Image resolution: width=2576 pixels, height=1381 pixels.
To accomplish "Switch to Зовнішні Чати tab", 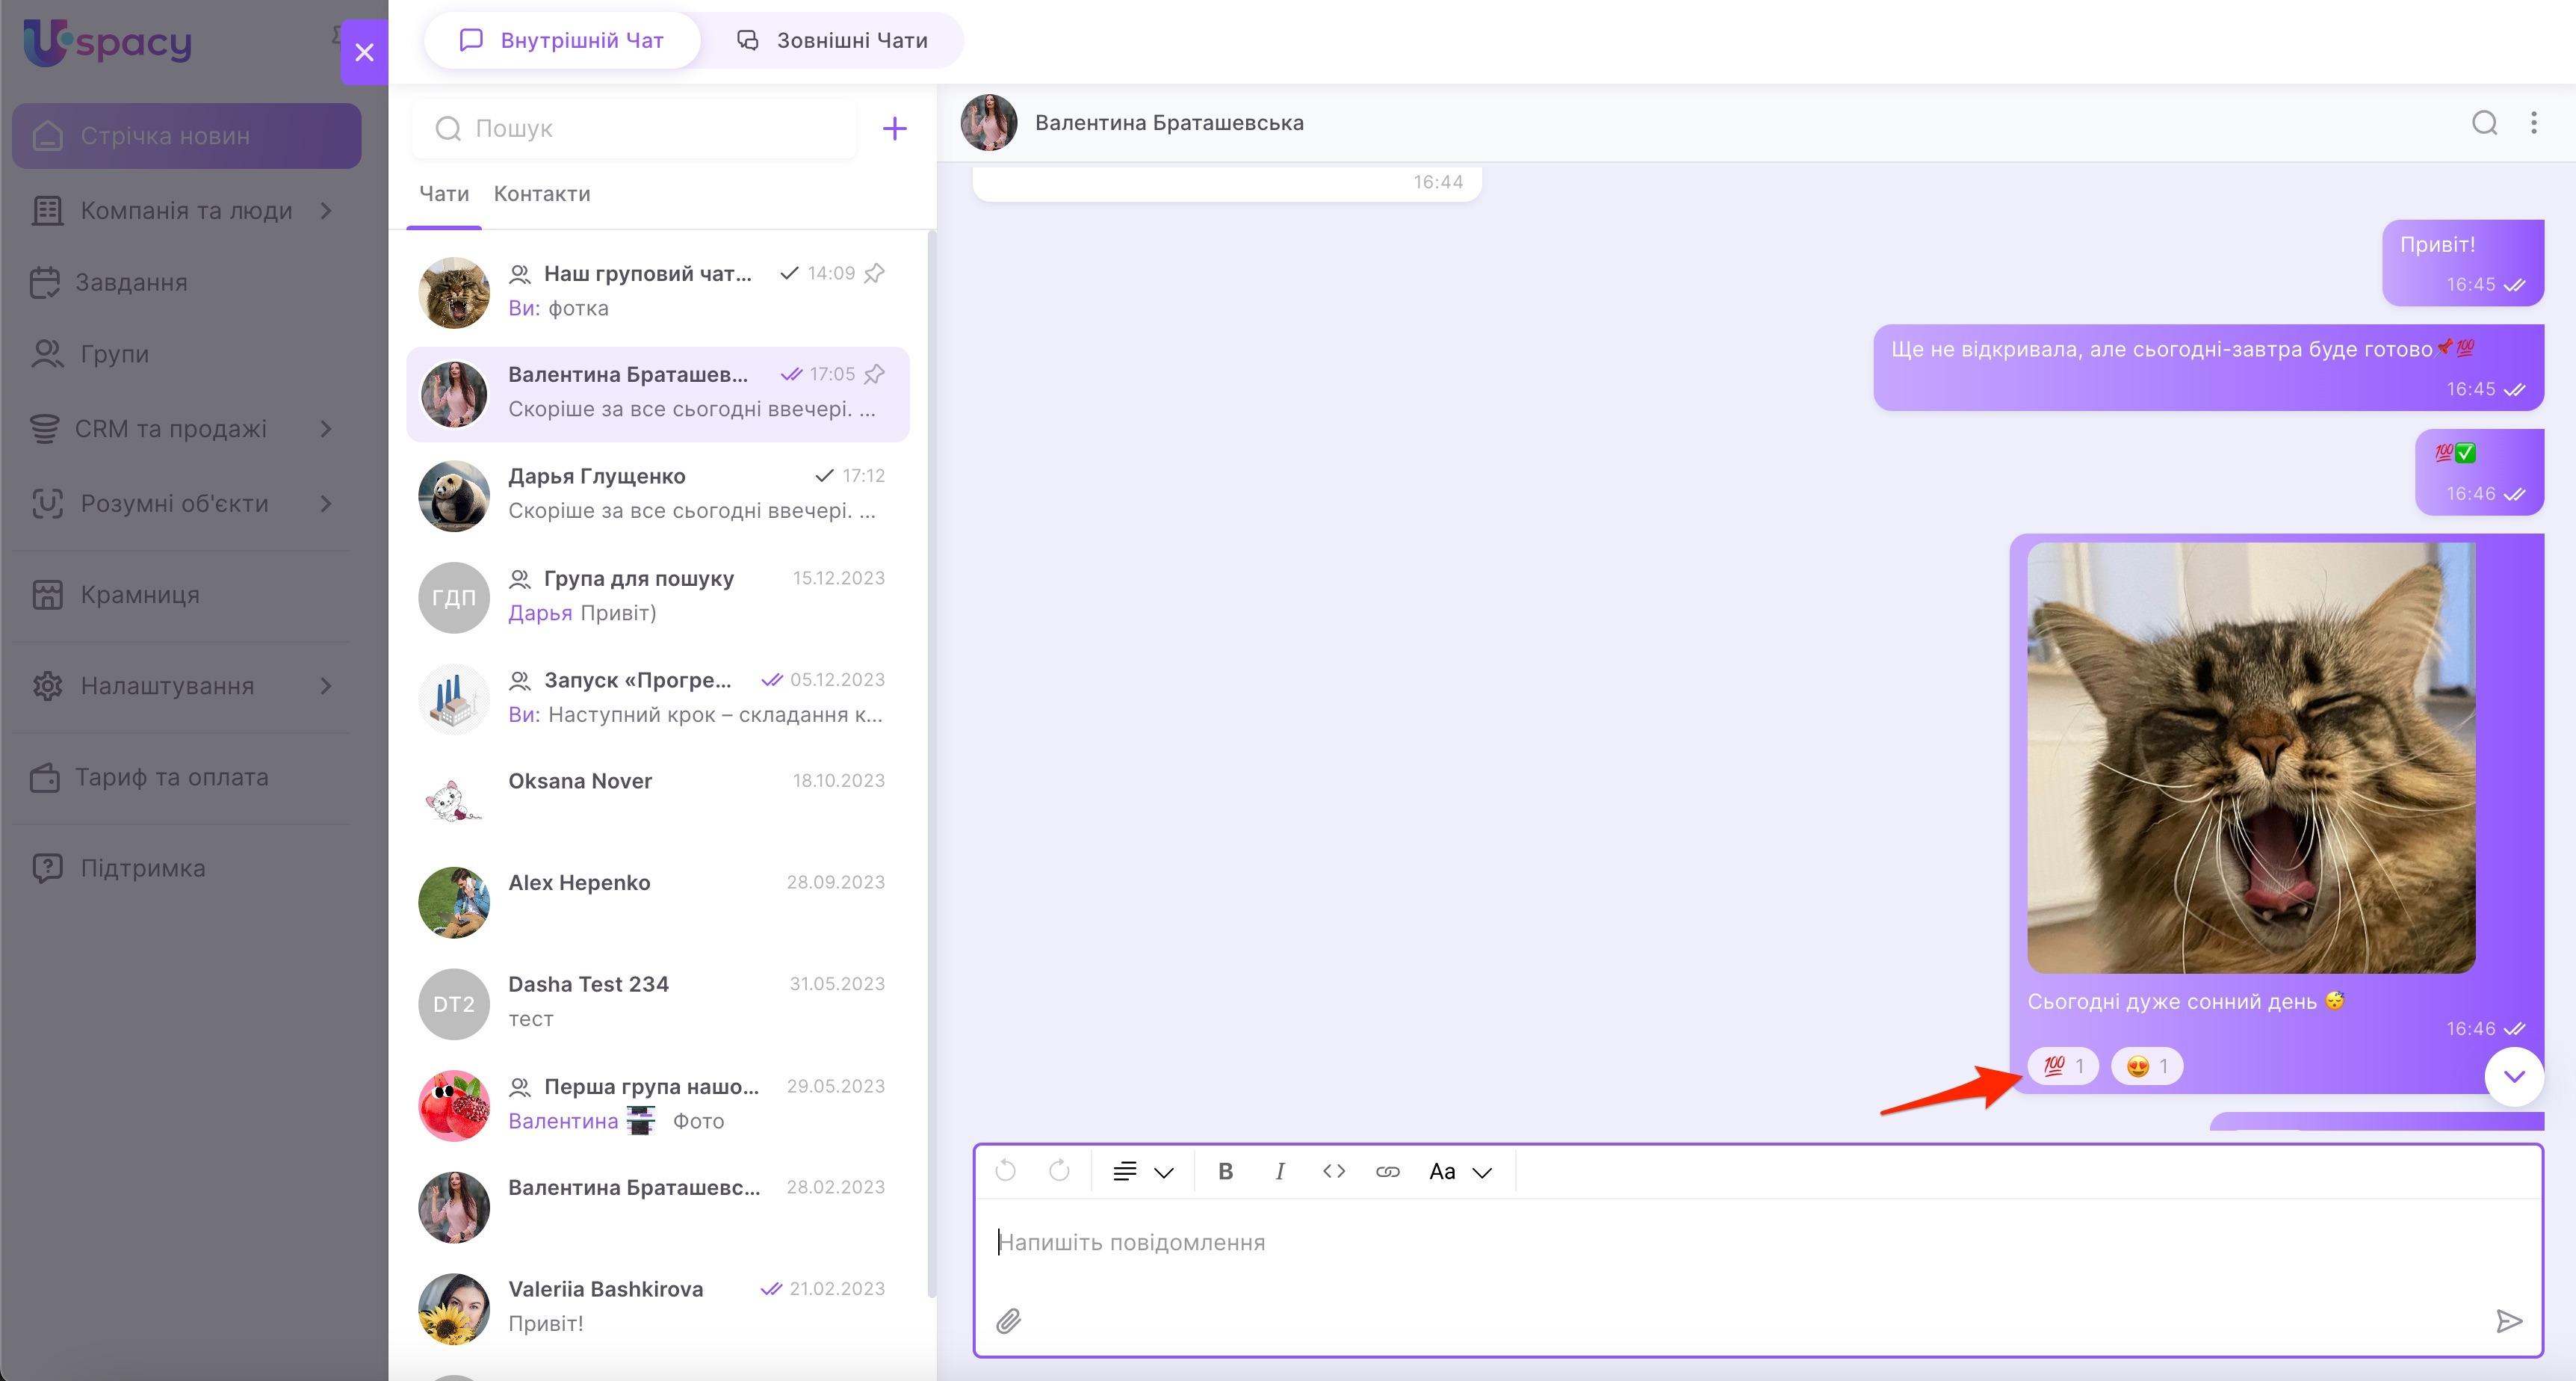I will (832, 41).
